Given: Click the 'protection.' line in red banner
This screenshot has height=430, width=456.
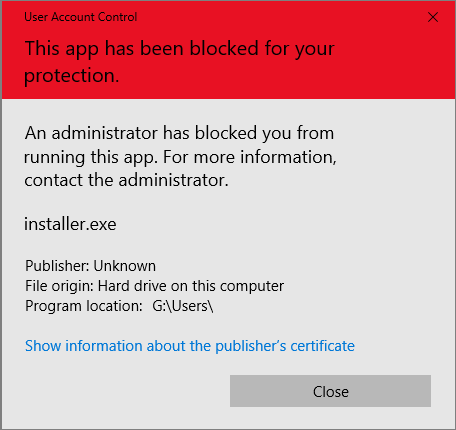Looking at the screenshot, I should [x=71, y=76].
